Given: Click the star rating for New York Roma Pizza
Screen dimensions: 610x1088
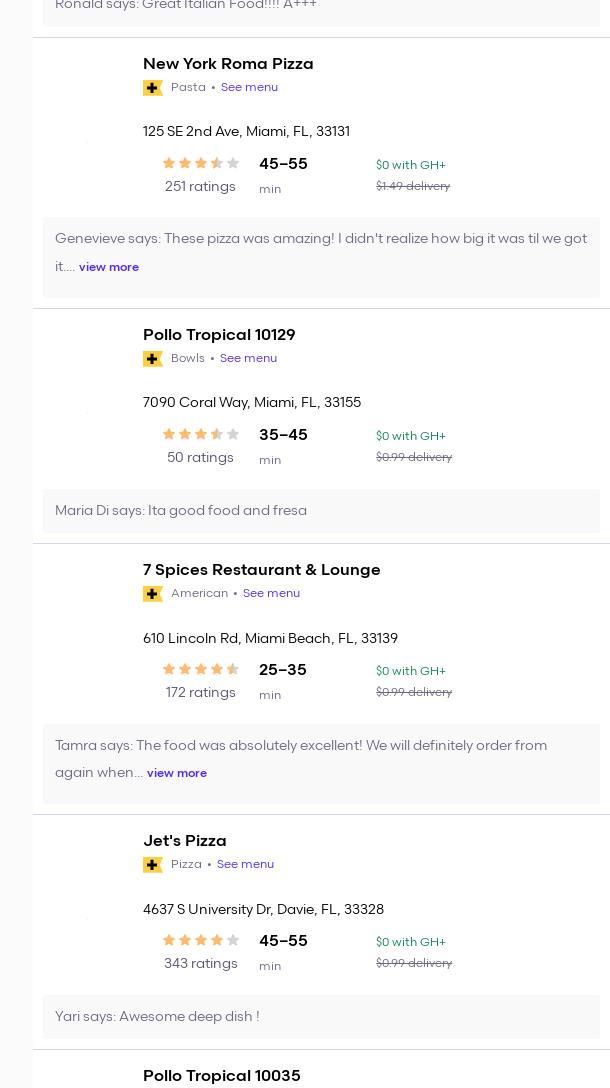Looking at the screenshot, I should (x=200, y=164).
